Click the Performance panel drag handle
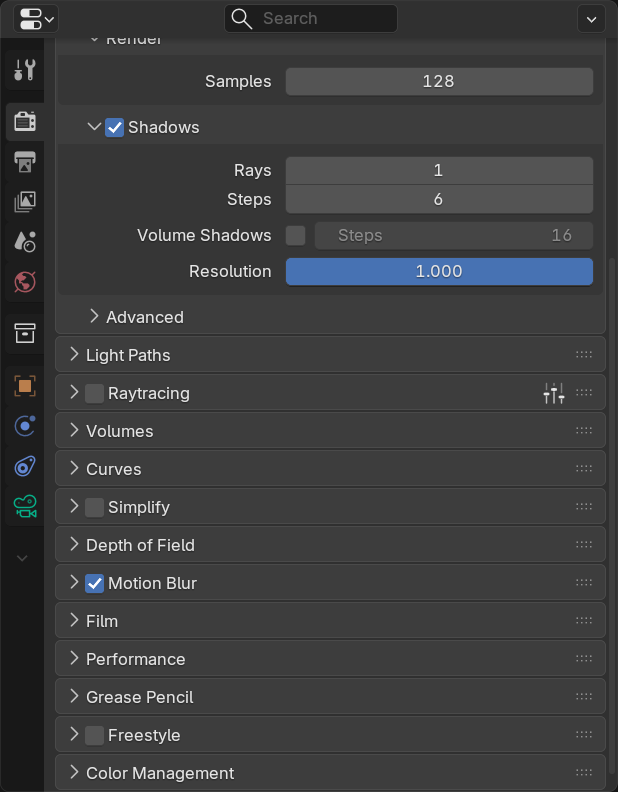 pyautogui.click(x=584, y=659)
